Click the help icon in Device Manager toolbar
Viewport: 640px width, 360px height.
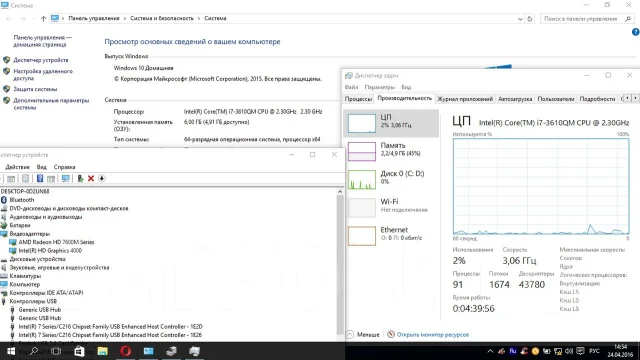tap(40, 178)
